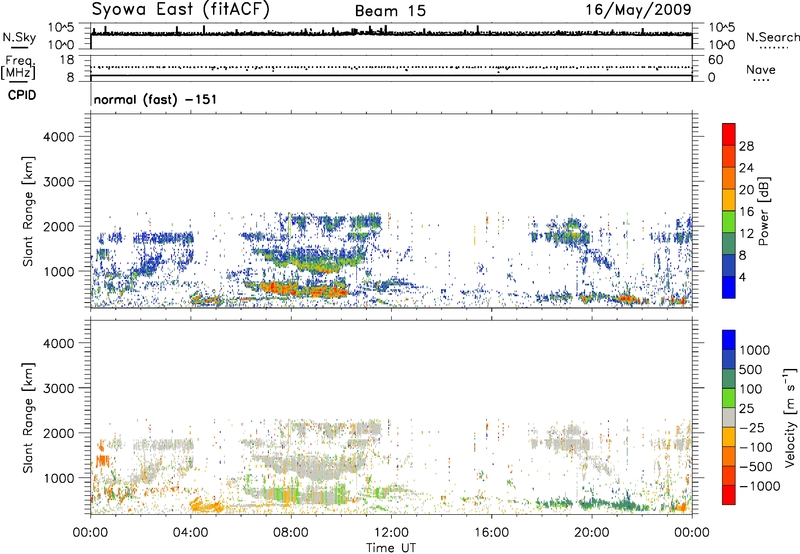Click Power colorbar segment between 16 and 20
Viewport: 800px width, 554px height.
(x=729, y=200)
